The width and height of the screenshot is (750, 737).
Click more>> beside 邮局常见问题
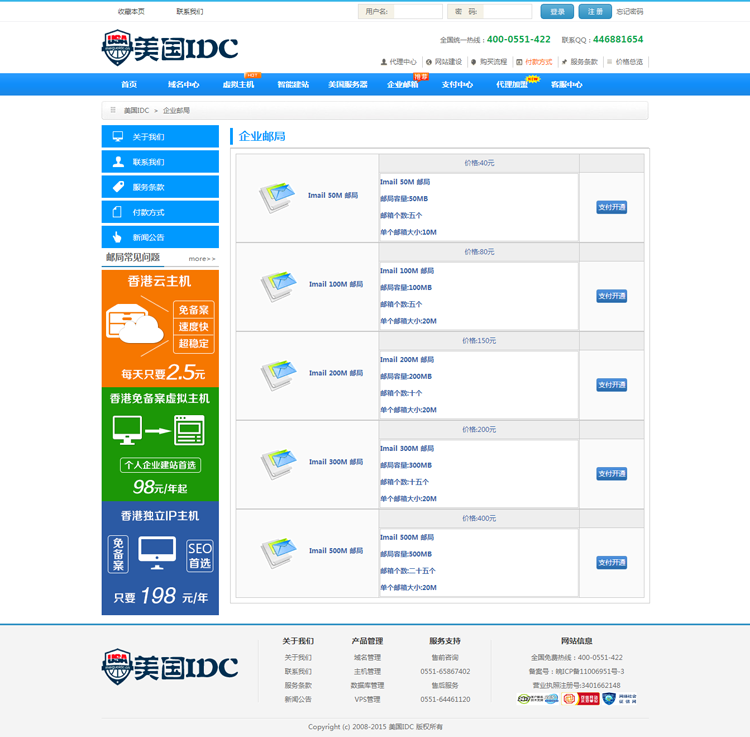click(x=202, y=259)
